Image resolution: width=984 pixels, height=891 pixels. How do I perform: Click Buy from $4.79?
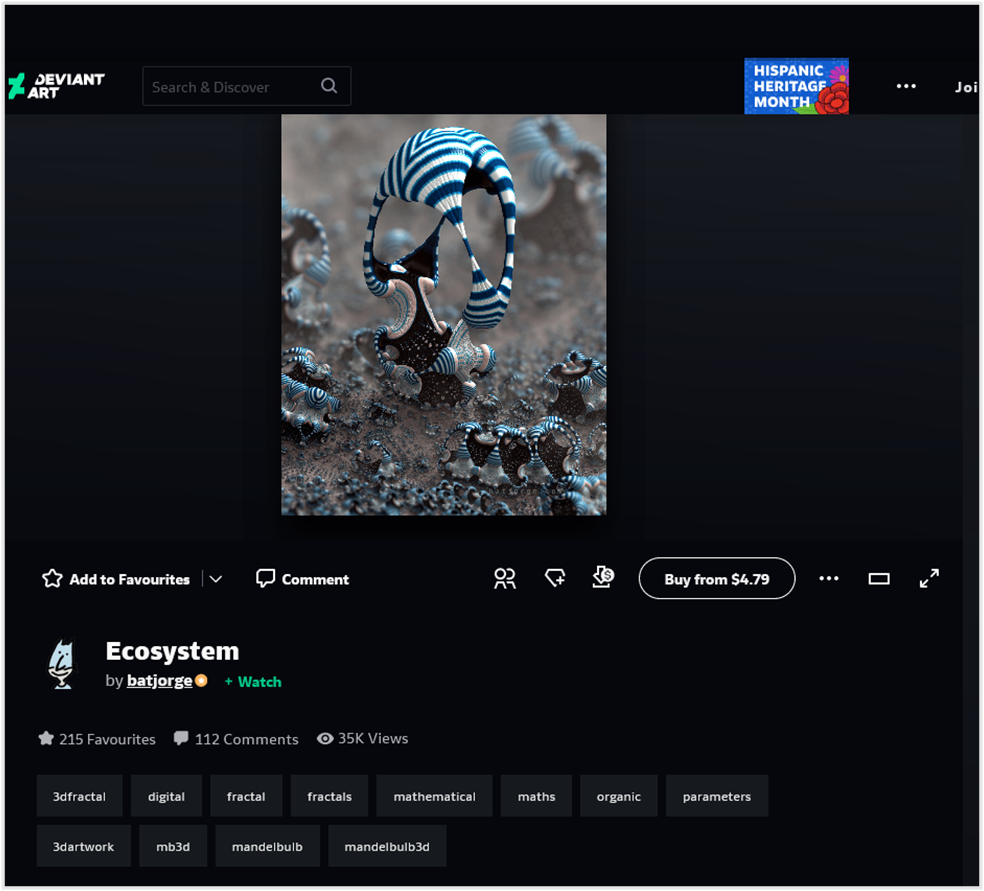coord(717,579)
